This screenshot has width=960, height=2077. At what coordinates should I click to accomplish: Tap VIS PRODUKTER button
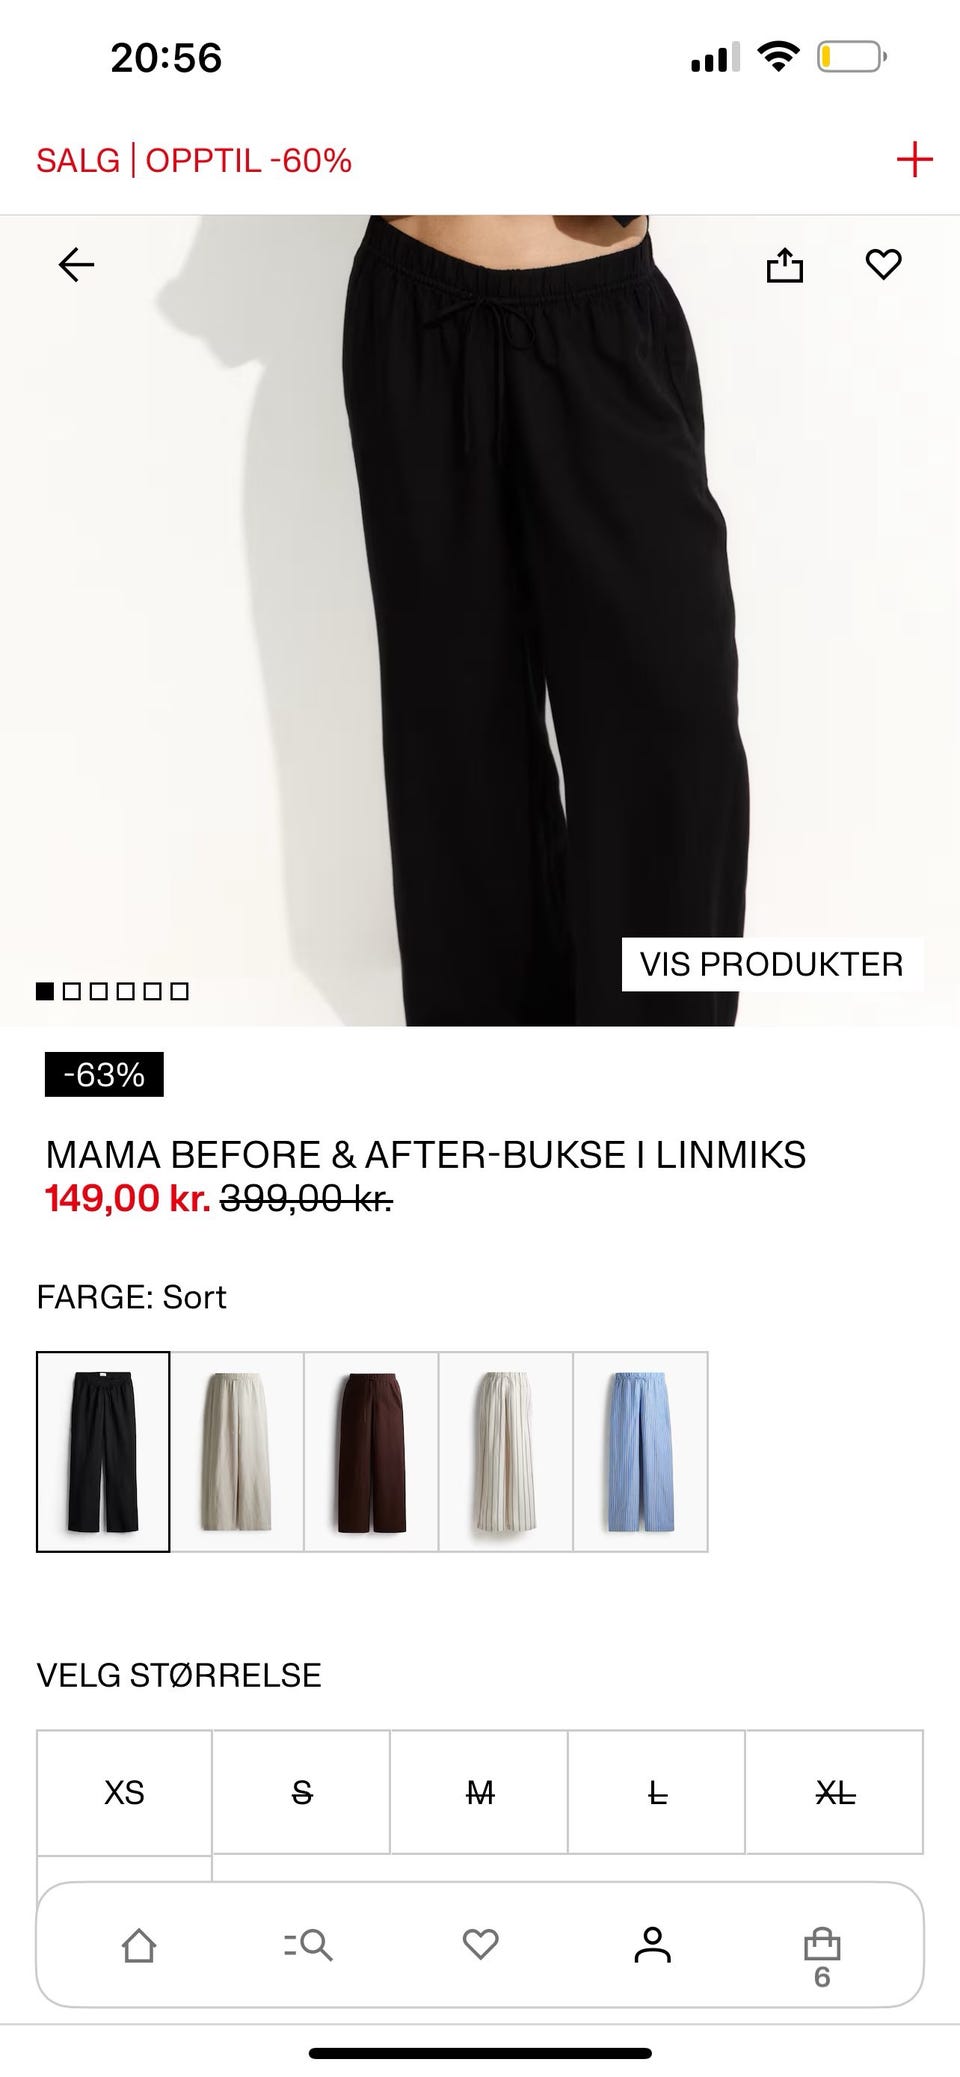click(x=771, y=964)
